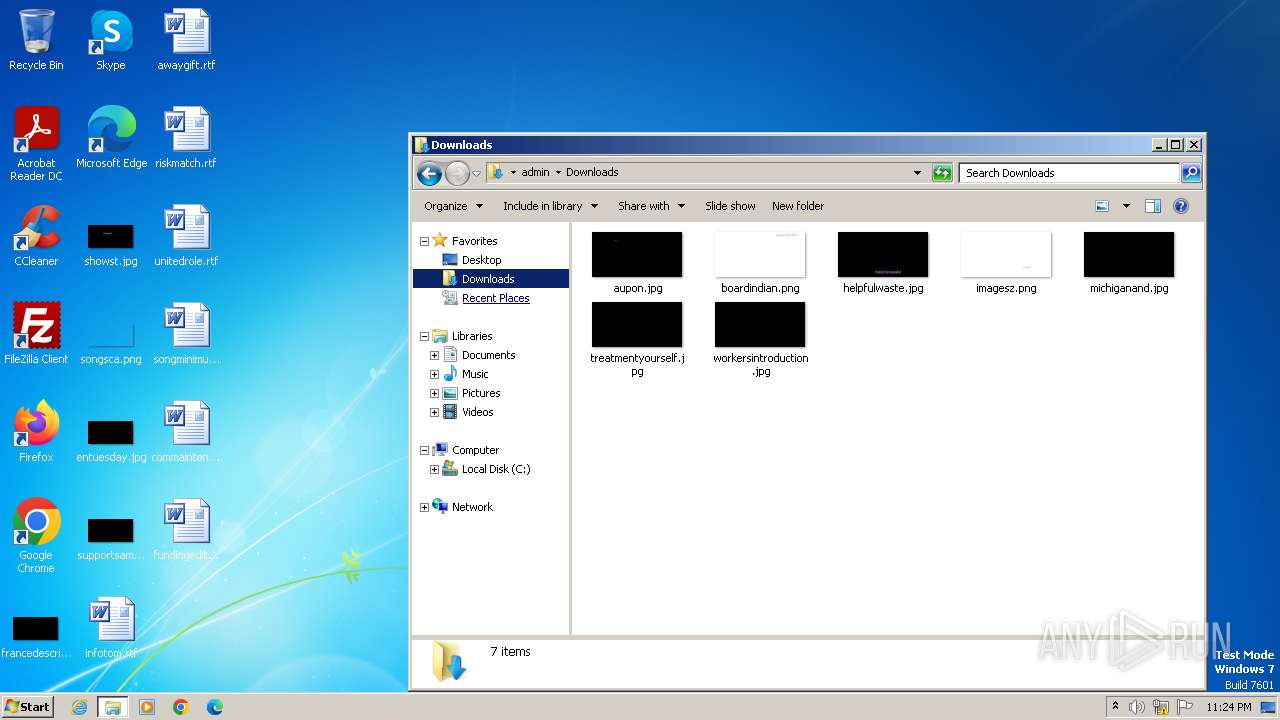Select Desktop under Favorites
Viewport: 1280px width, 720px height.
(x=481, y=260)
